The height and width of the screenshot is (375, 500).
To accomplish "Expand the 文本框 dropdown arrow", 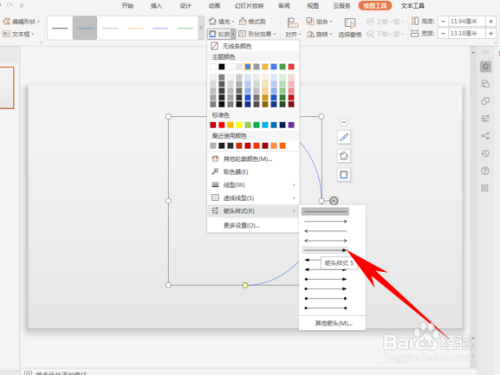I will [x=33, y=34].
